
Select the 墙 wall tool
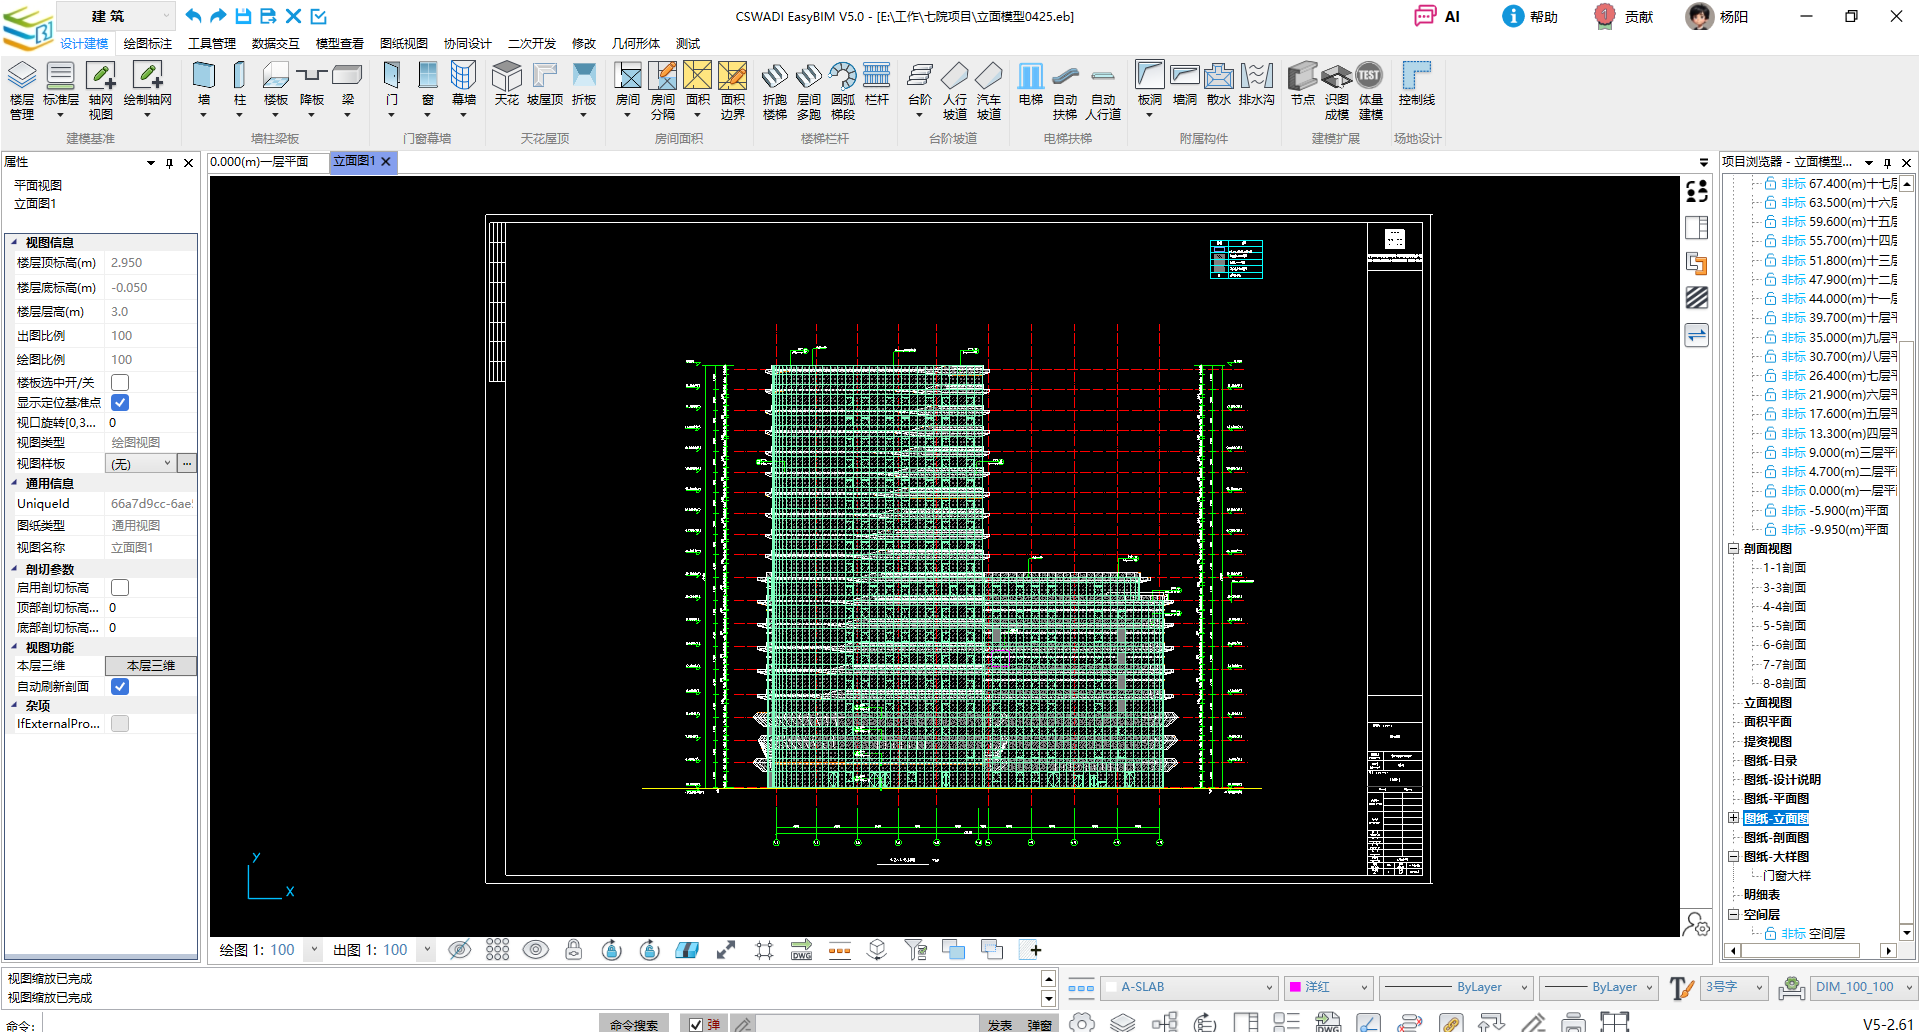tap(204, 86)
